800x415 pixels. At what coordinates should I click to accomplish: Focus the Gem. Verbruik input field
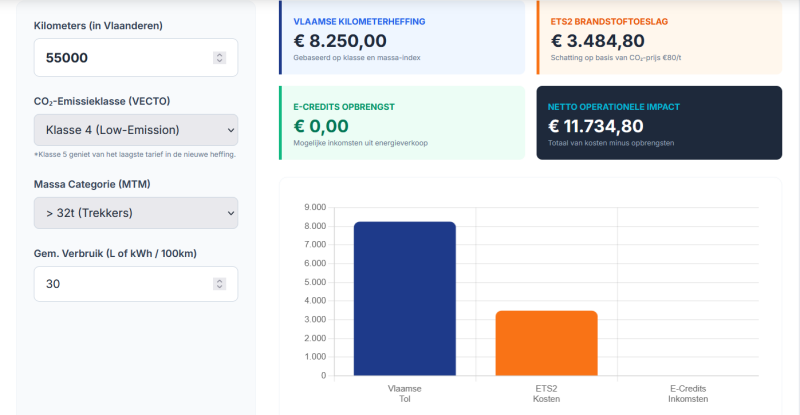[x=120, y=284]
